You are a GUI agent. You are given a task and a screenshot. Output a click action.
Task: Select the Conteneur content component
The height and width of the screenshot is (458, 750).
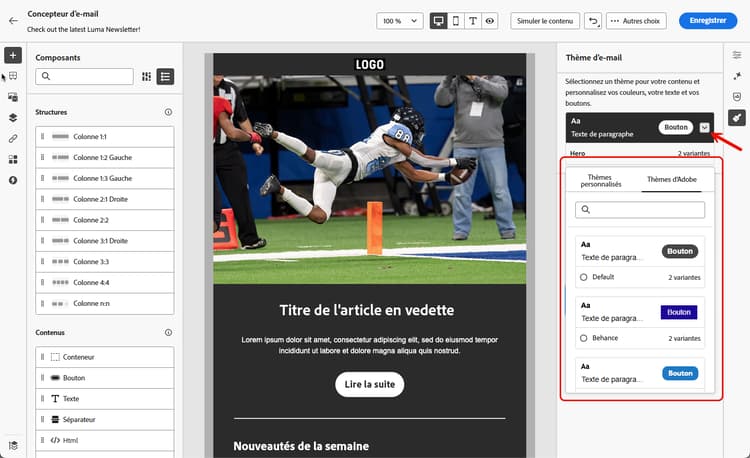105,357
